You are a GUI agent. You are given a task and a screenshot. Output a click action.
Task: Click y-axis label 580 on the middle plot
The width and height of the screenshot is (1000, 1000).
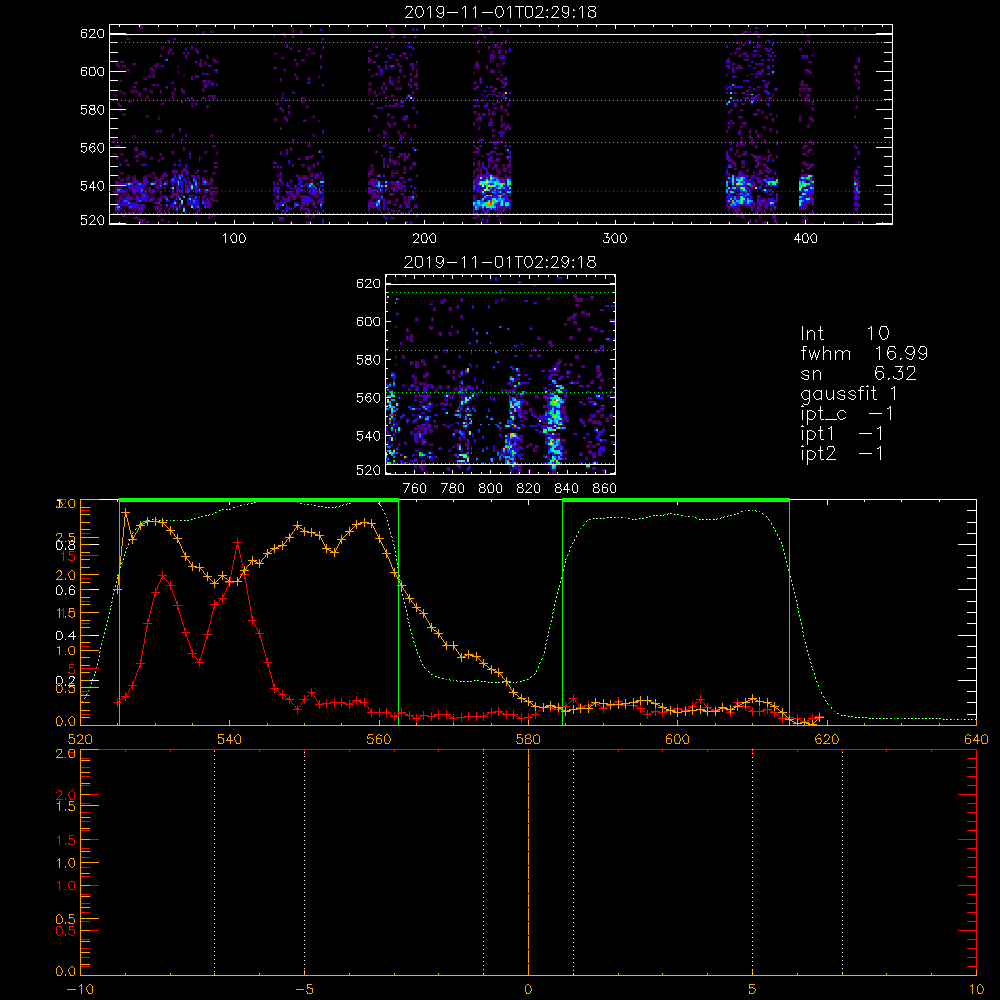[368, 360]
